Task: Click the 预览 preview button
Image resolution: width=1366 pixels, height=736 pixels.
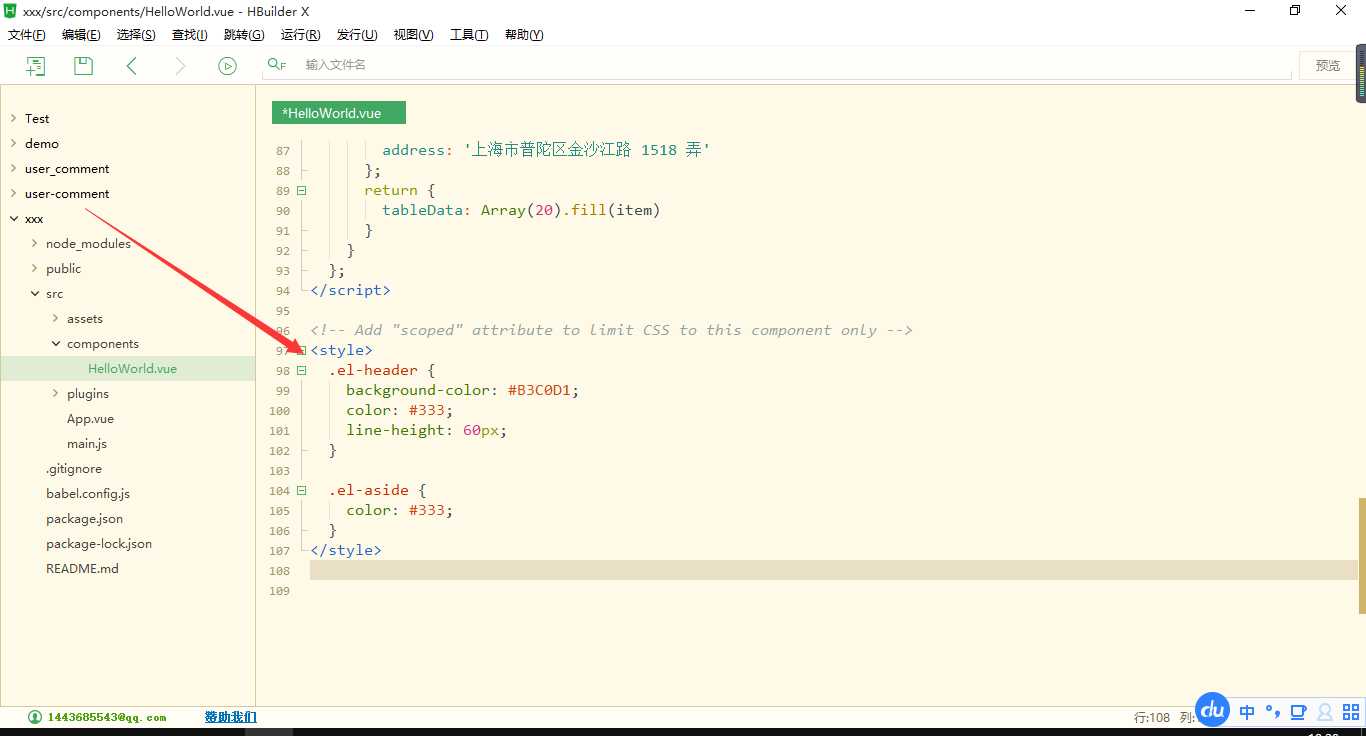Action: click(x=1328, y=66)
